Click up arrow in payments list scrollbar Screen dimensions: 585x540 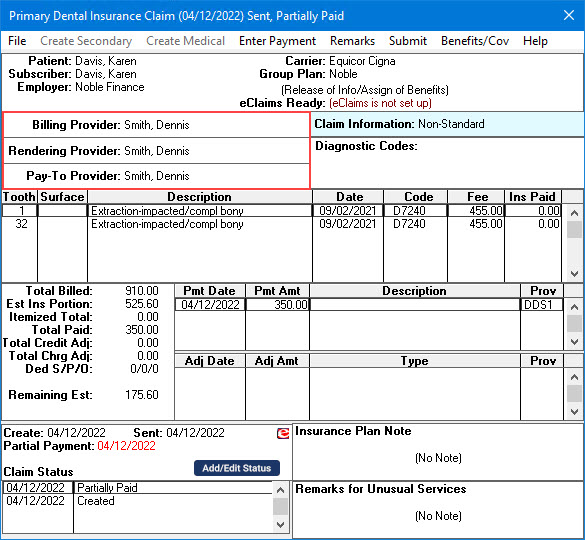point(574,307)
